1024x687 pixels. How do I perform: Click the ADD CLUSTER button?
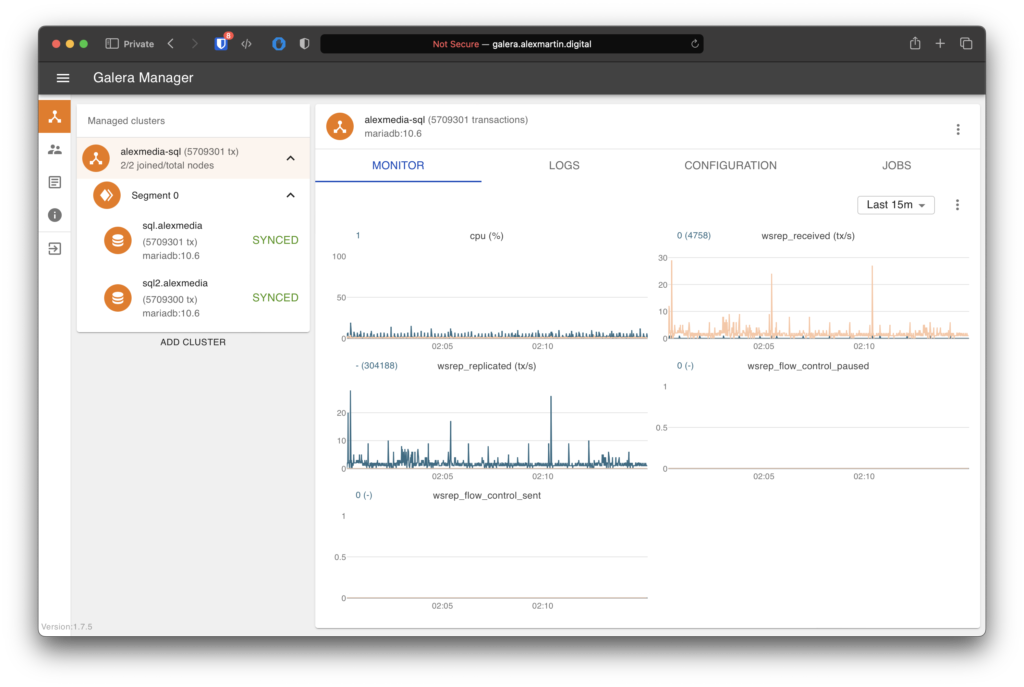(x=193, y=342)
